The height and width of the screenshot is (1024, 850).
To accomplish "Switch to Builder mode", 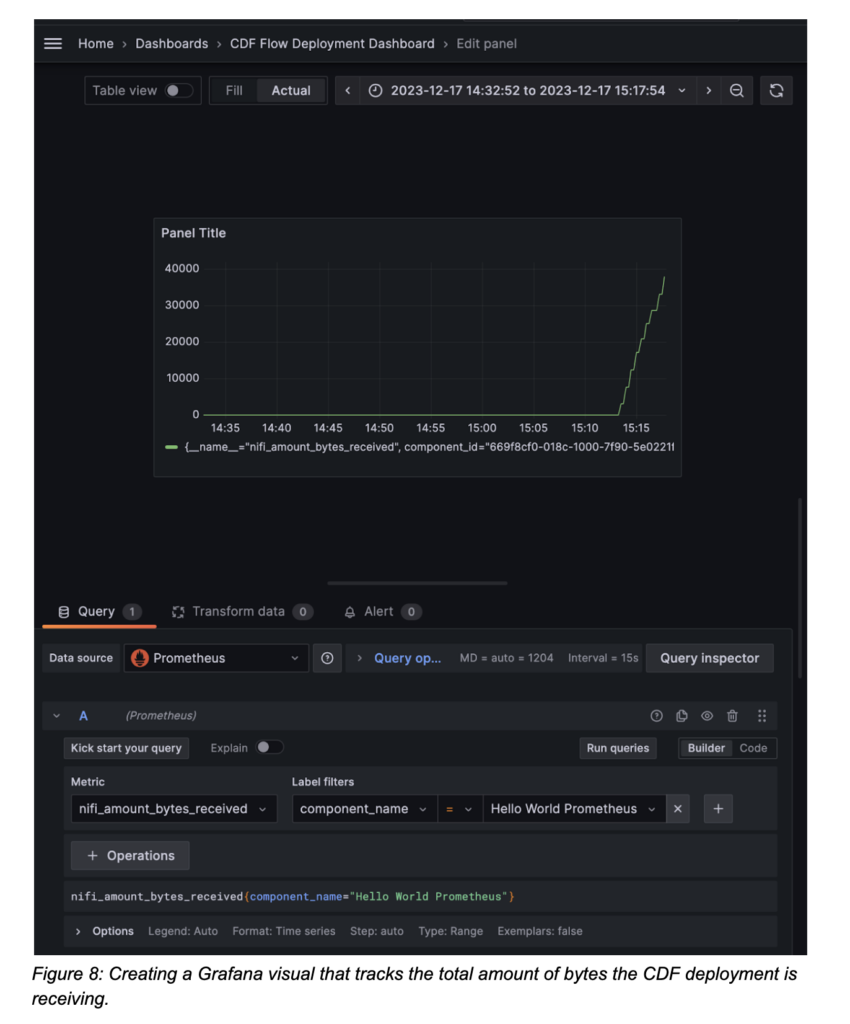I will tap(706, 748).
